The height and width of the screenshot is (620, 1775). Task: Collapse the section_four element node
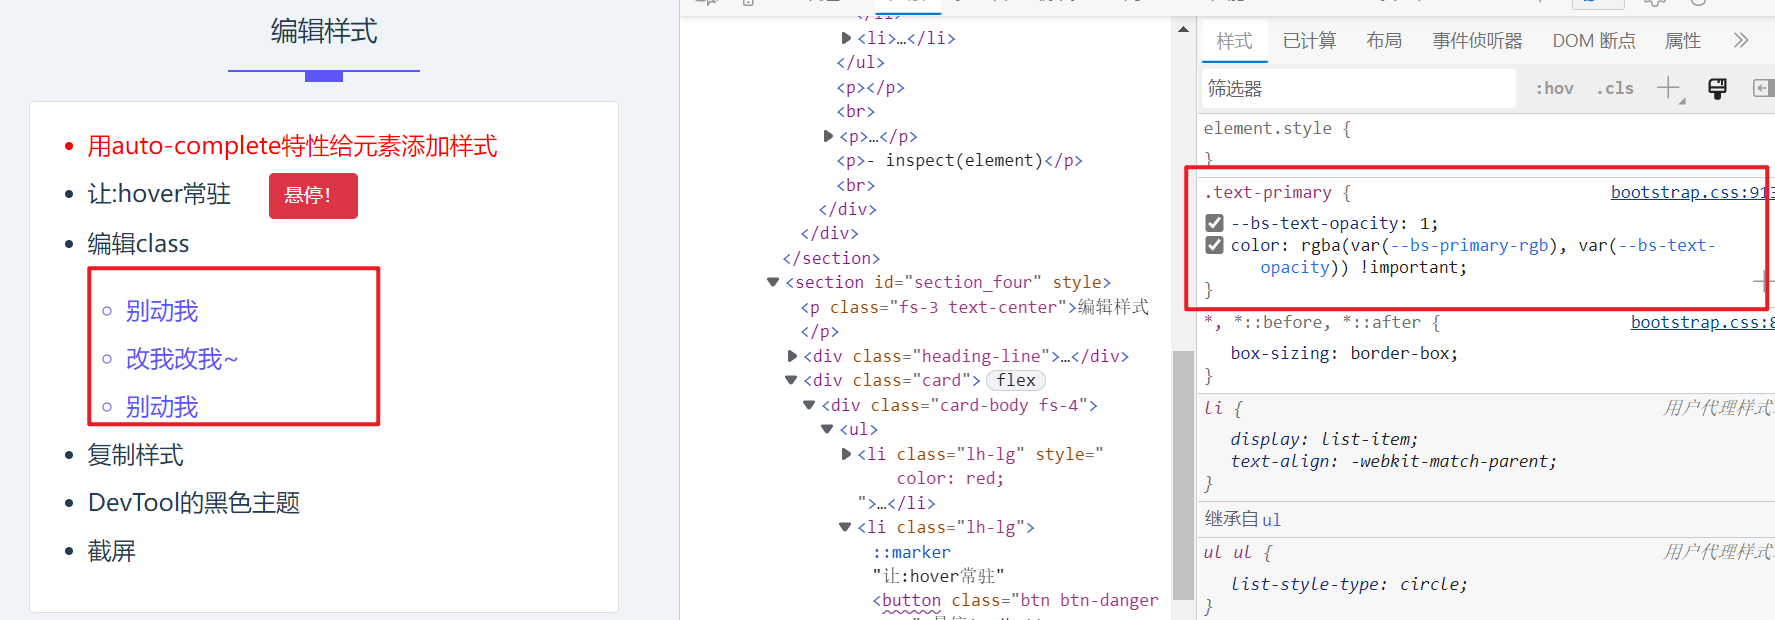coord(773,282)
